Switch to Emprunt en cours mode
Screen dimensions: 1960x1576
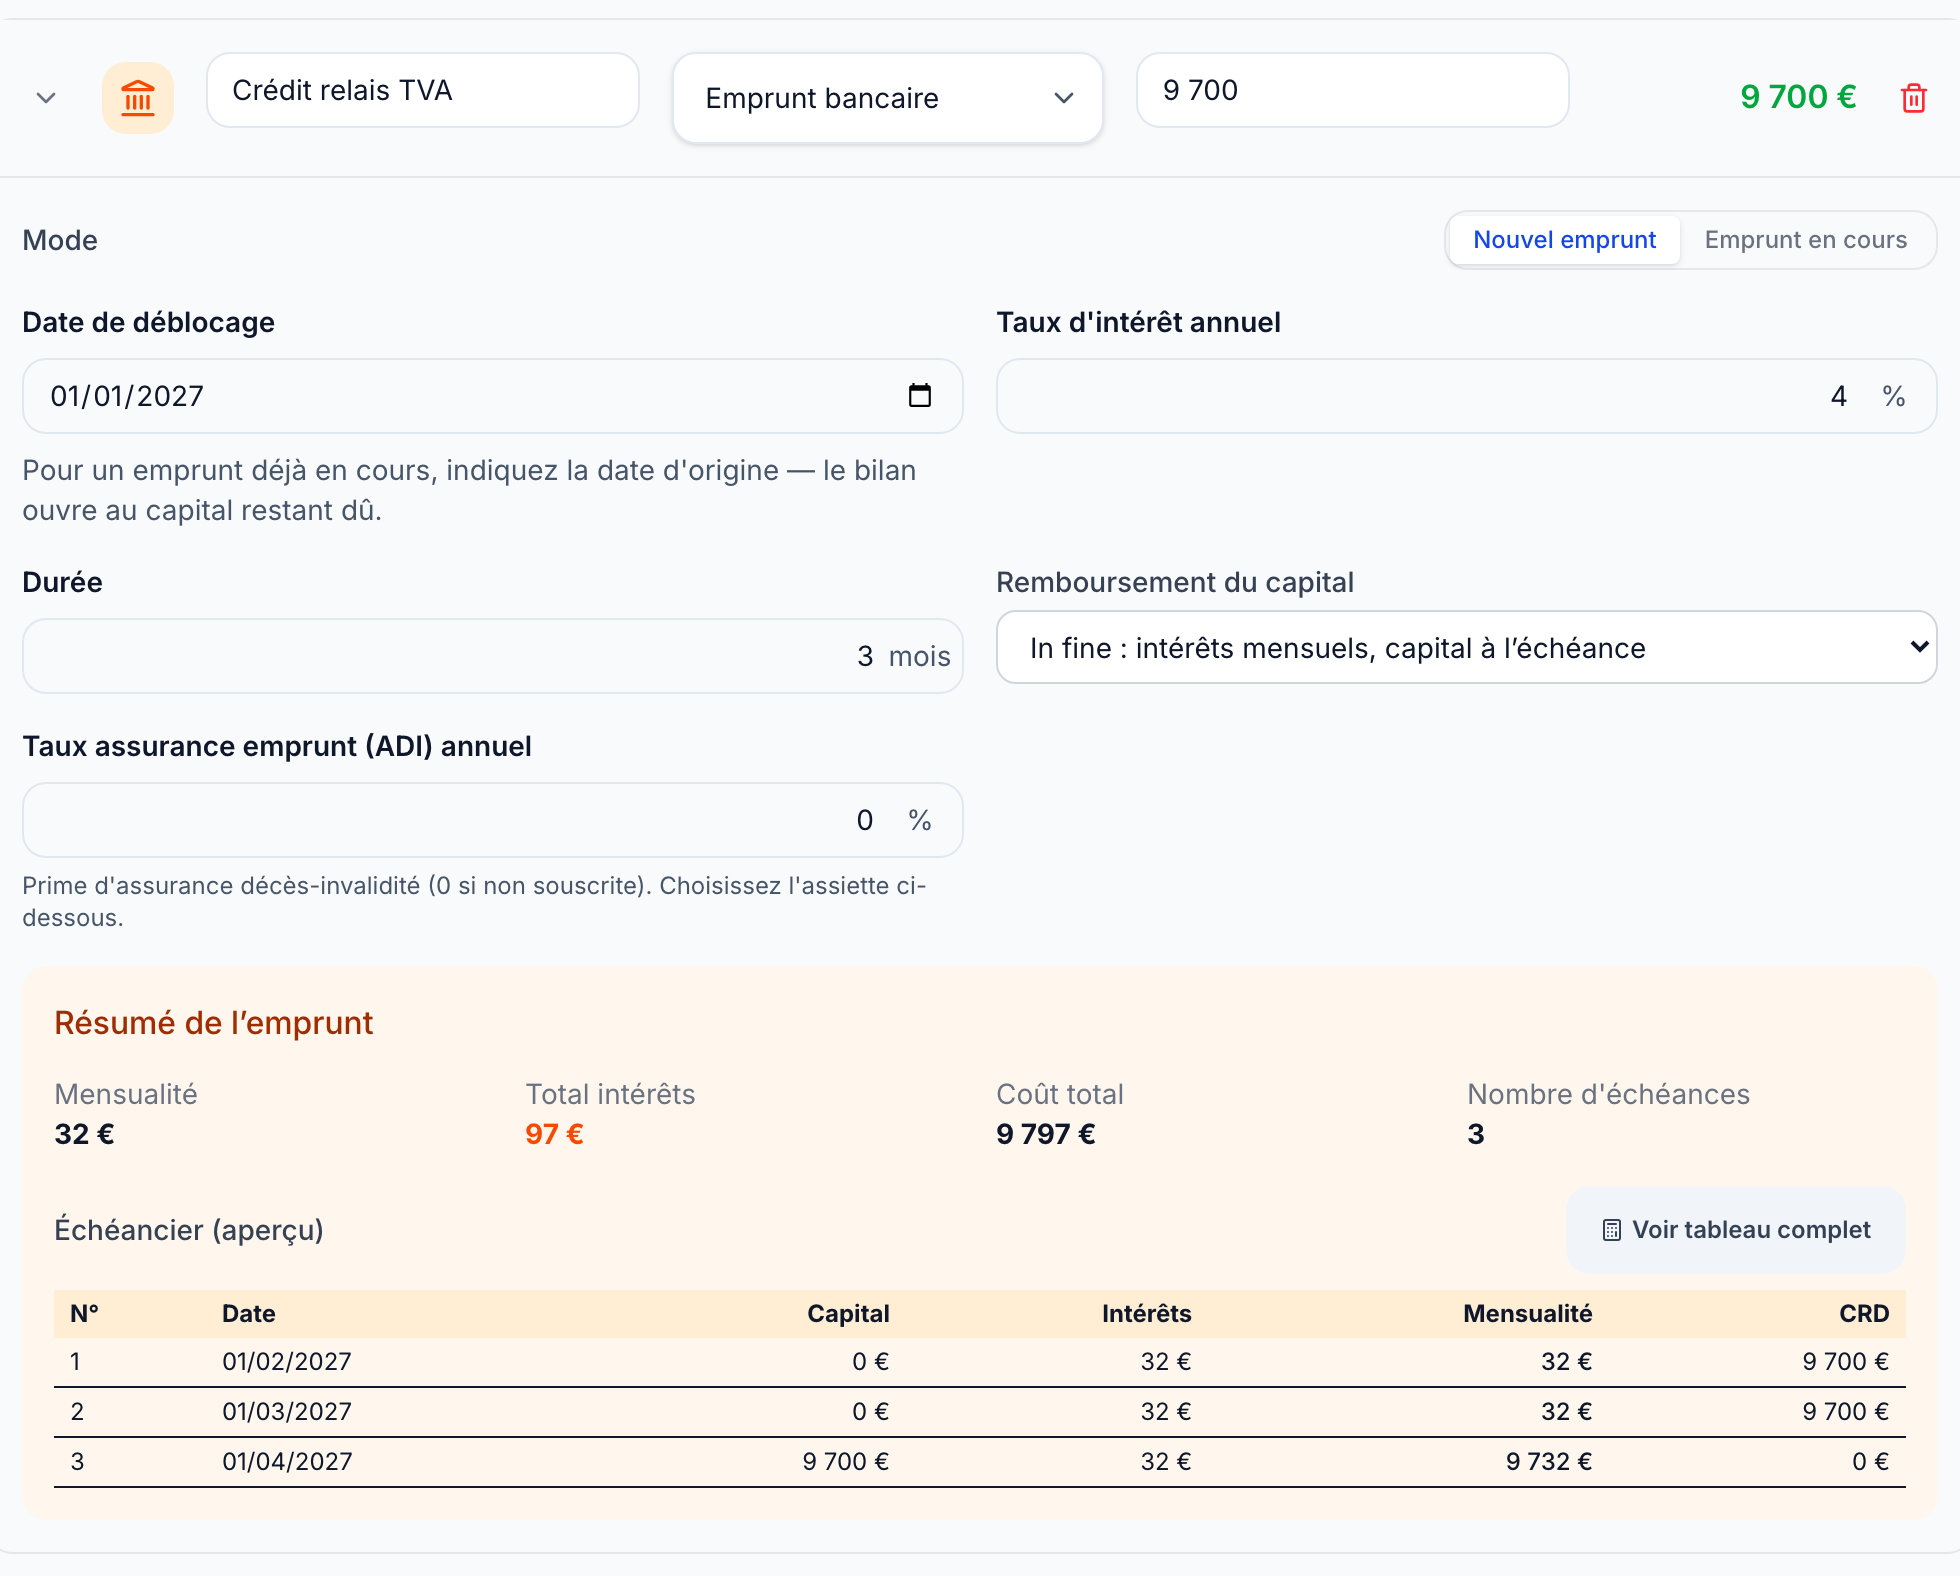(x=1806, y=240)
